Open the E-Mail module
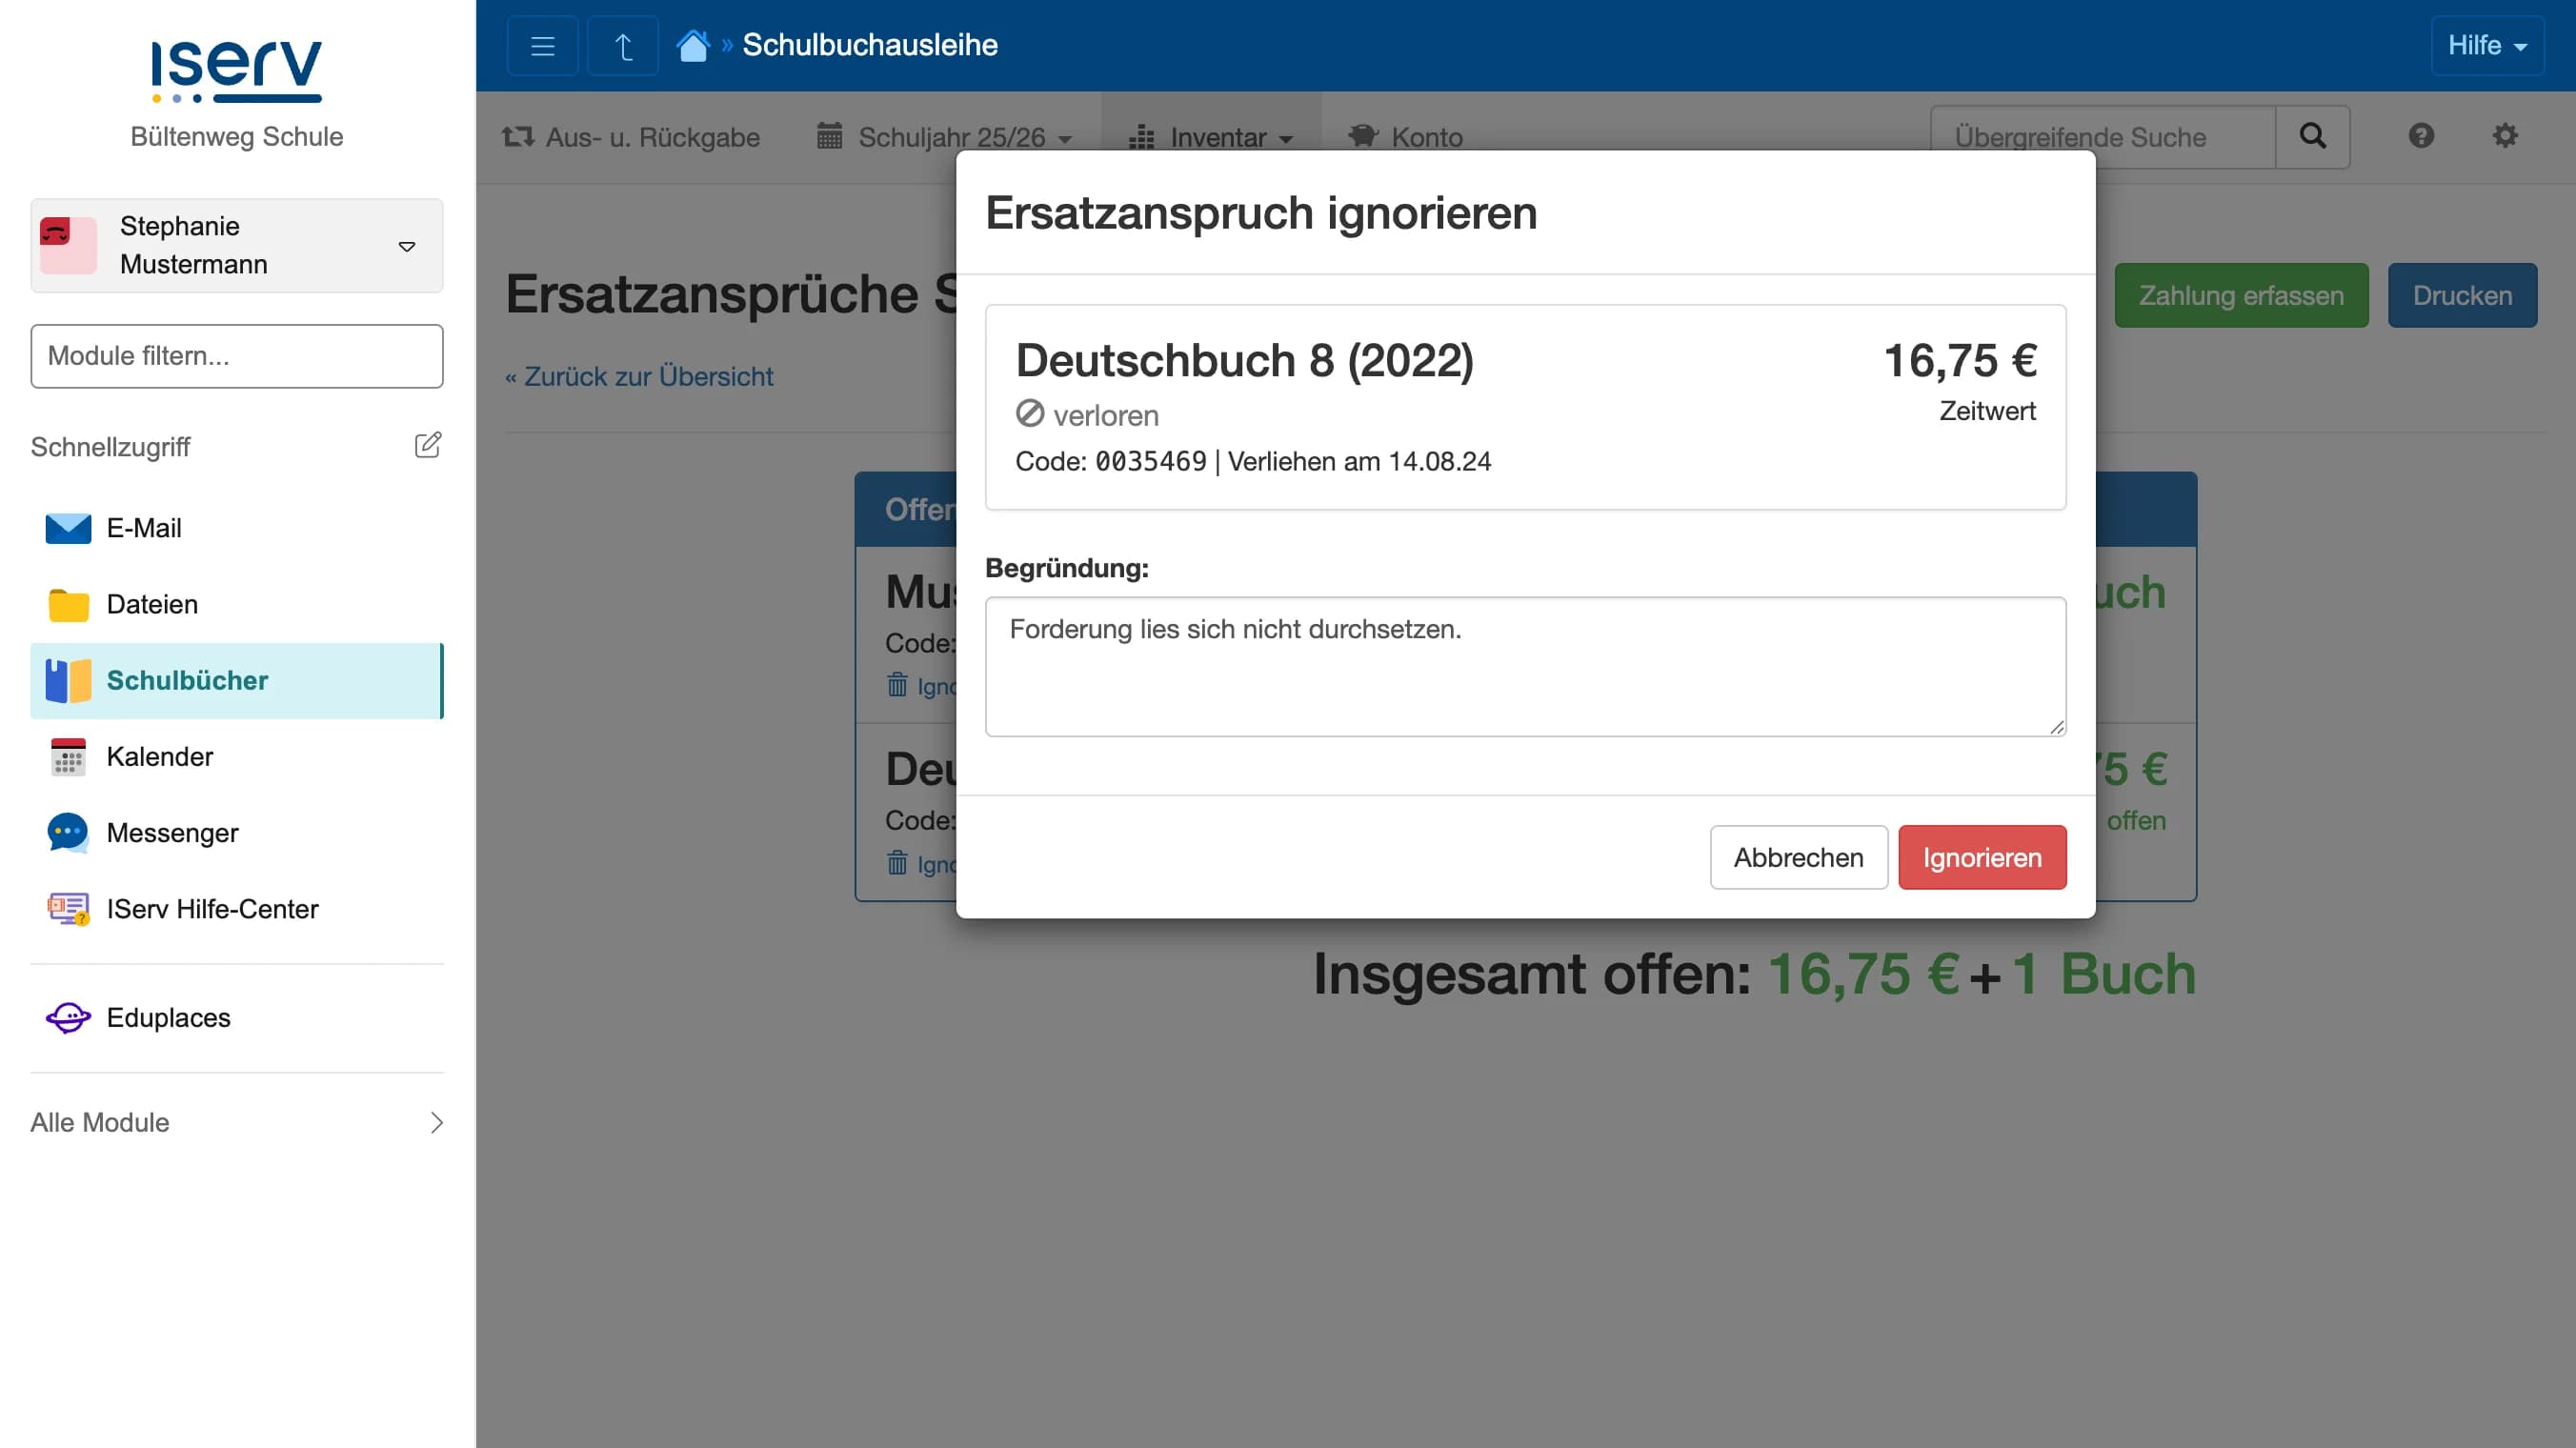 (x=145, y=528)
